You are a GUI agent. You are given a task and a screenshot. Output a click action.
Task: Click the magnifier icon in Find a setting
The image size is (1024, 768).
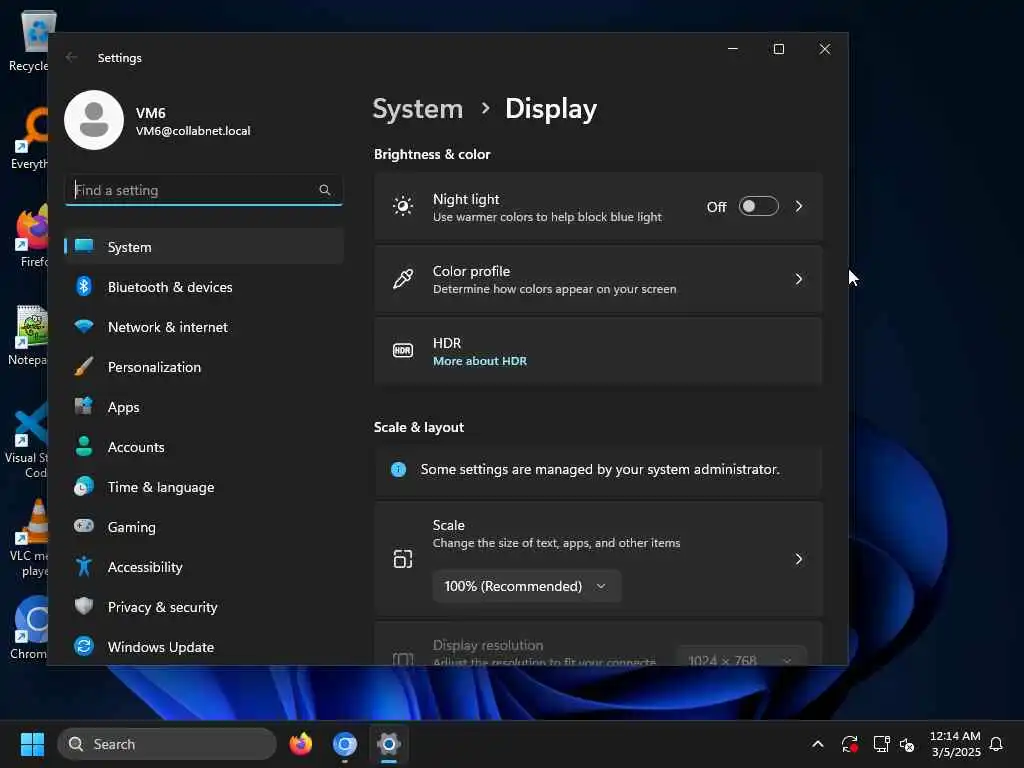tap(325, 190)
